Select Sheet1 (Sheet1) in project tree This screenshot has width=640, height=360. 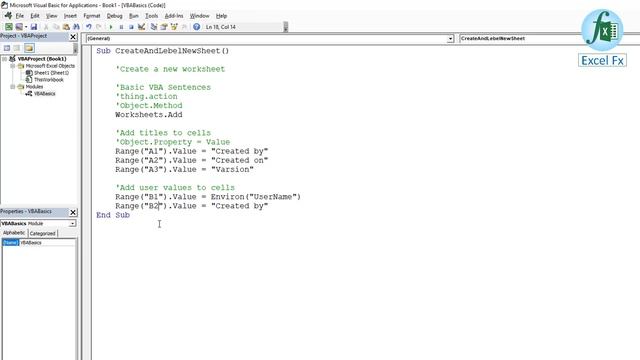pos(51,73)
